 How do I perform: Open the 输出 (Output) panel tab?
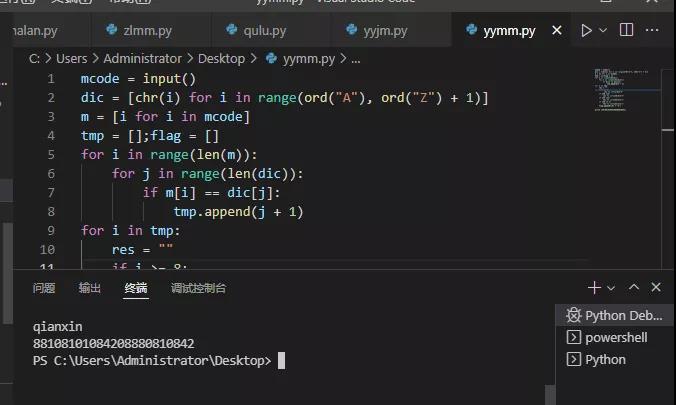90,288
